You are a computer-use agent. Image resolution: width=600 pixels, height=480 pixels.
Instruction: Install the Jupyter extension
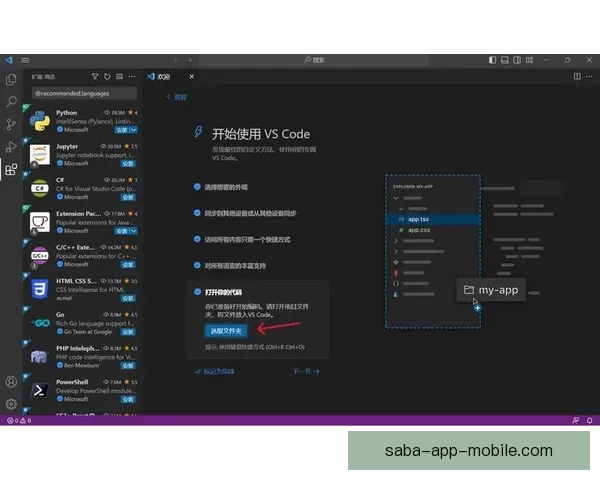128,164
